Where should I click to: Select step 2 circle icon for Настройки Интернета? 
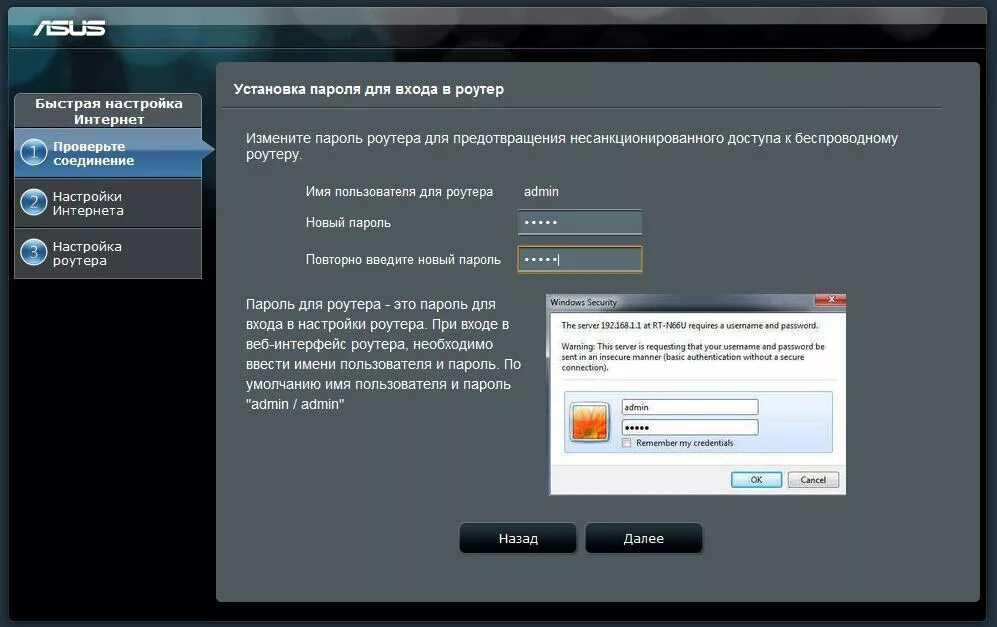pos(34,202)
